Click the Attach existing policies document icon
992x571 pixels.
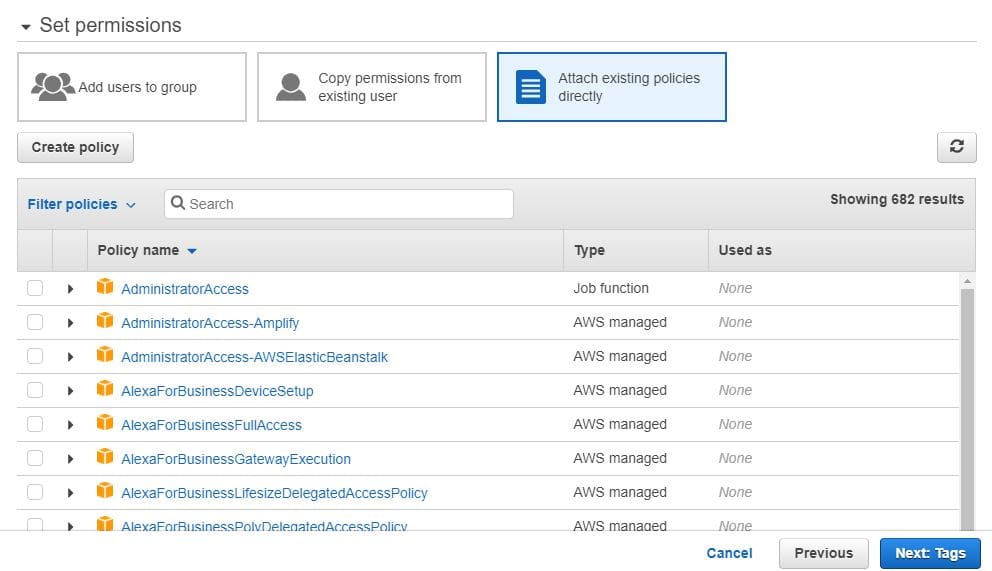pos(530,87)
